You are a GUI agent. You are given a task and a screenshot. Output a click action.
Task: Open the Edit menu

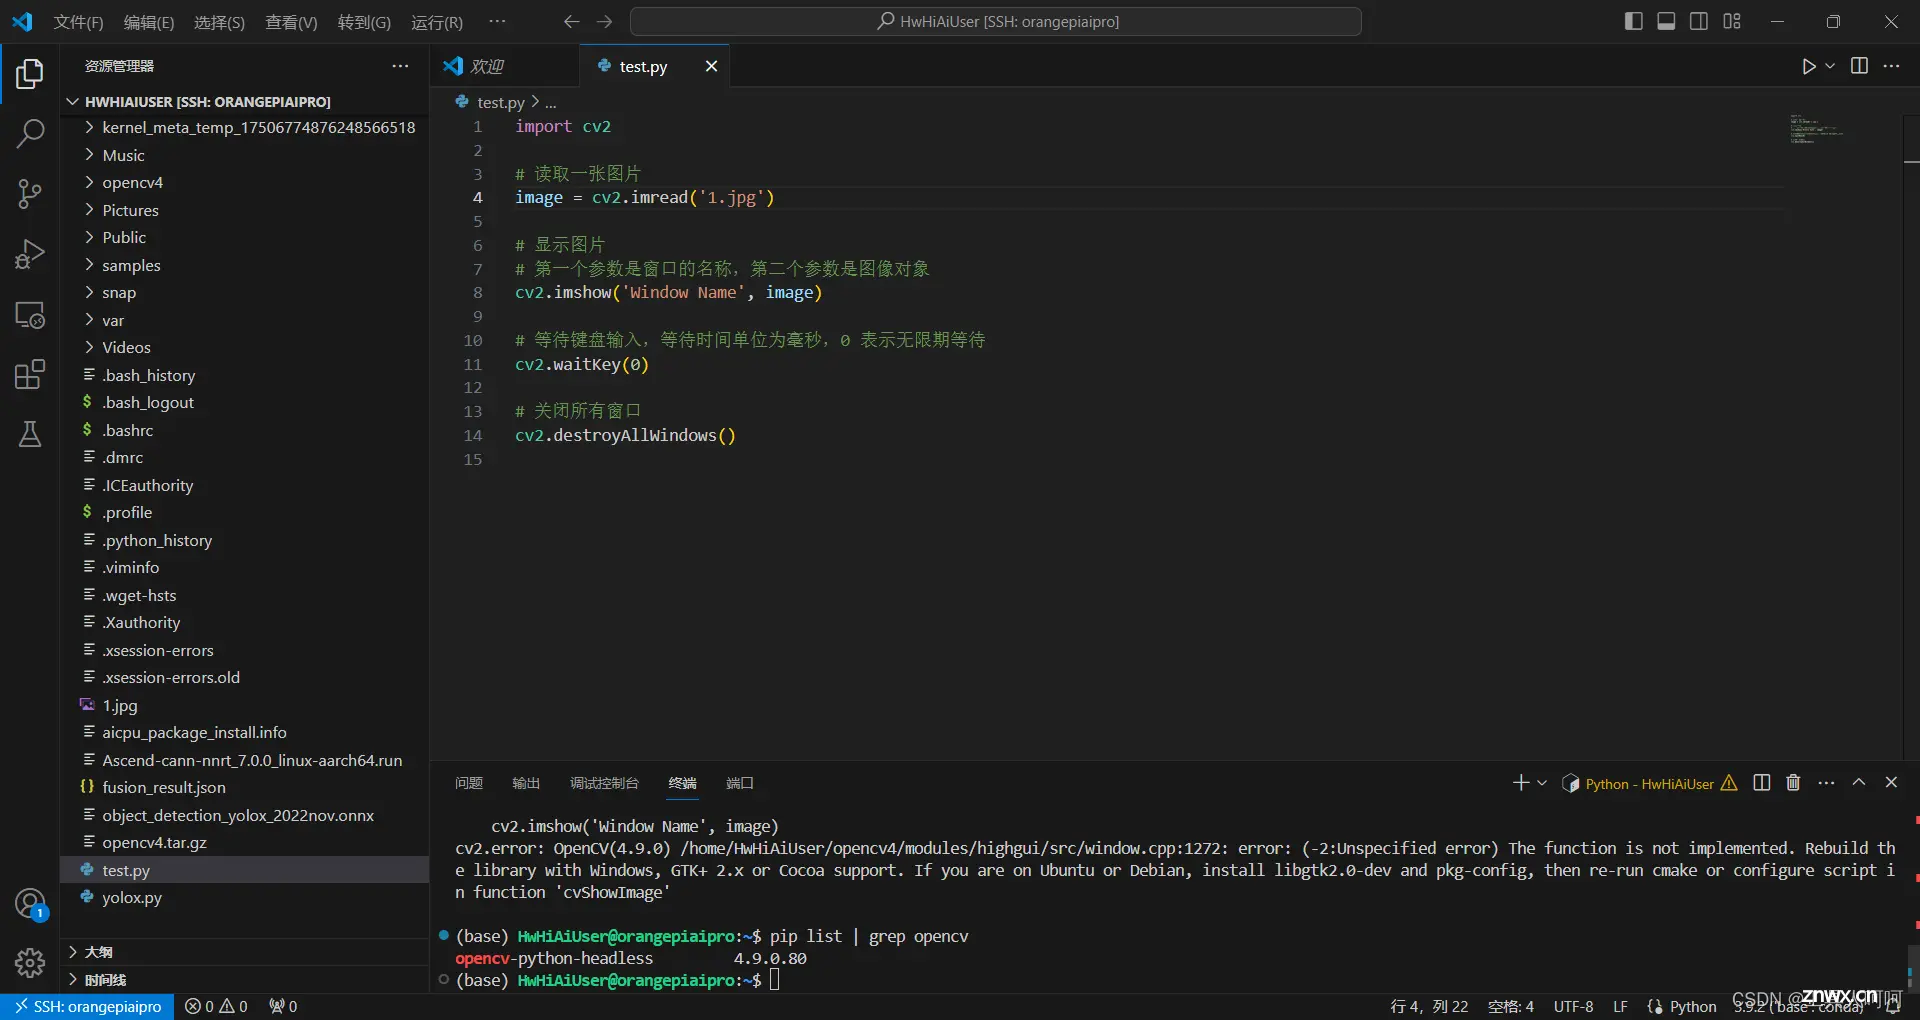[x=149, y=22]
